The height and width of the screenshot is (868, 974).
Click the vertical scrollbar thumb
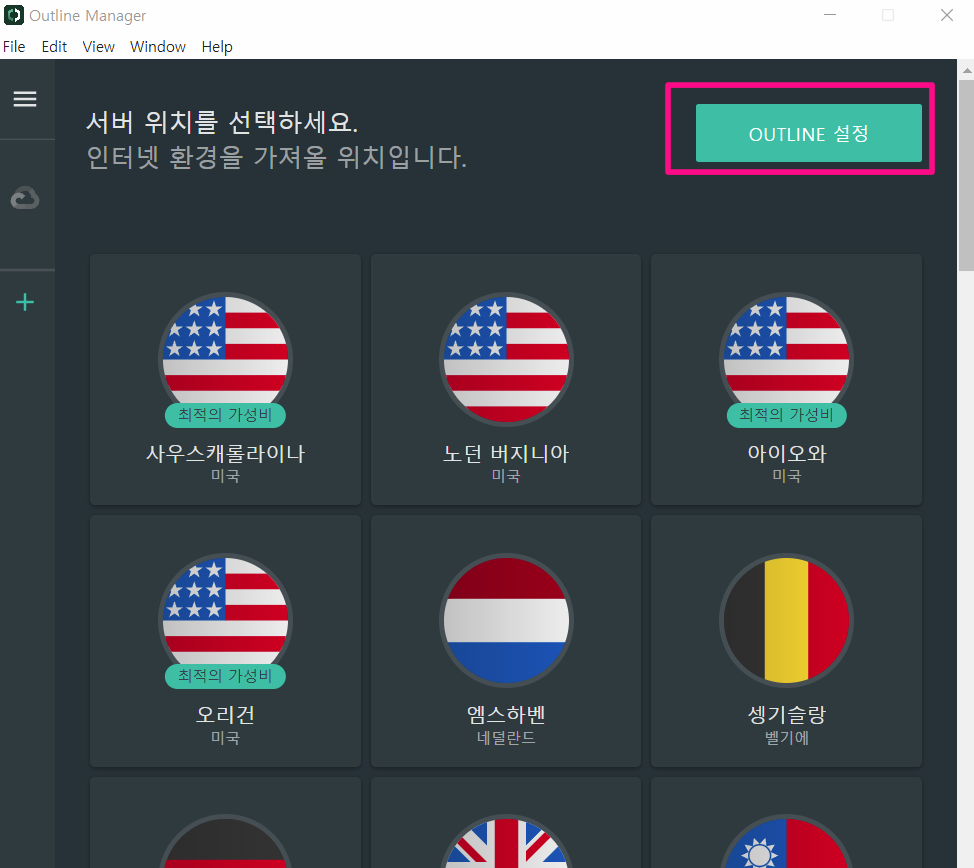point(966,175)
